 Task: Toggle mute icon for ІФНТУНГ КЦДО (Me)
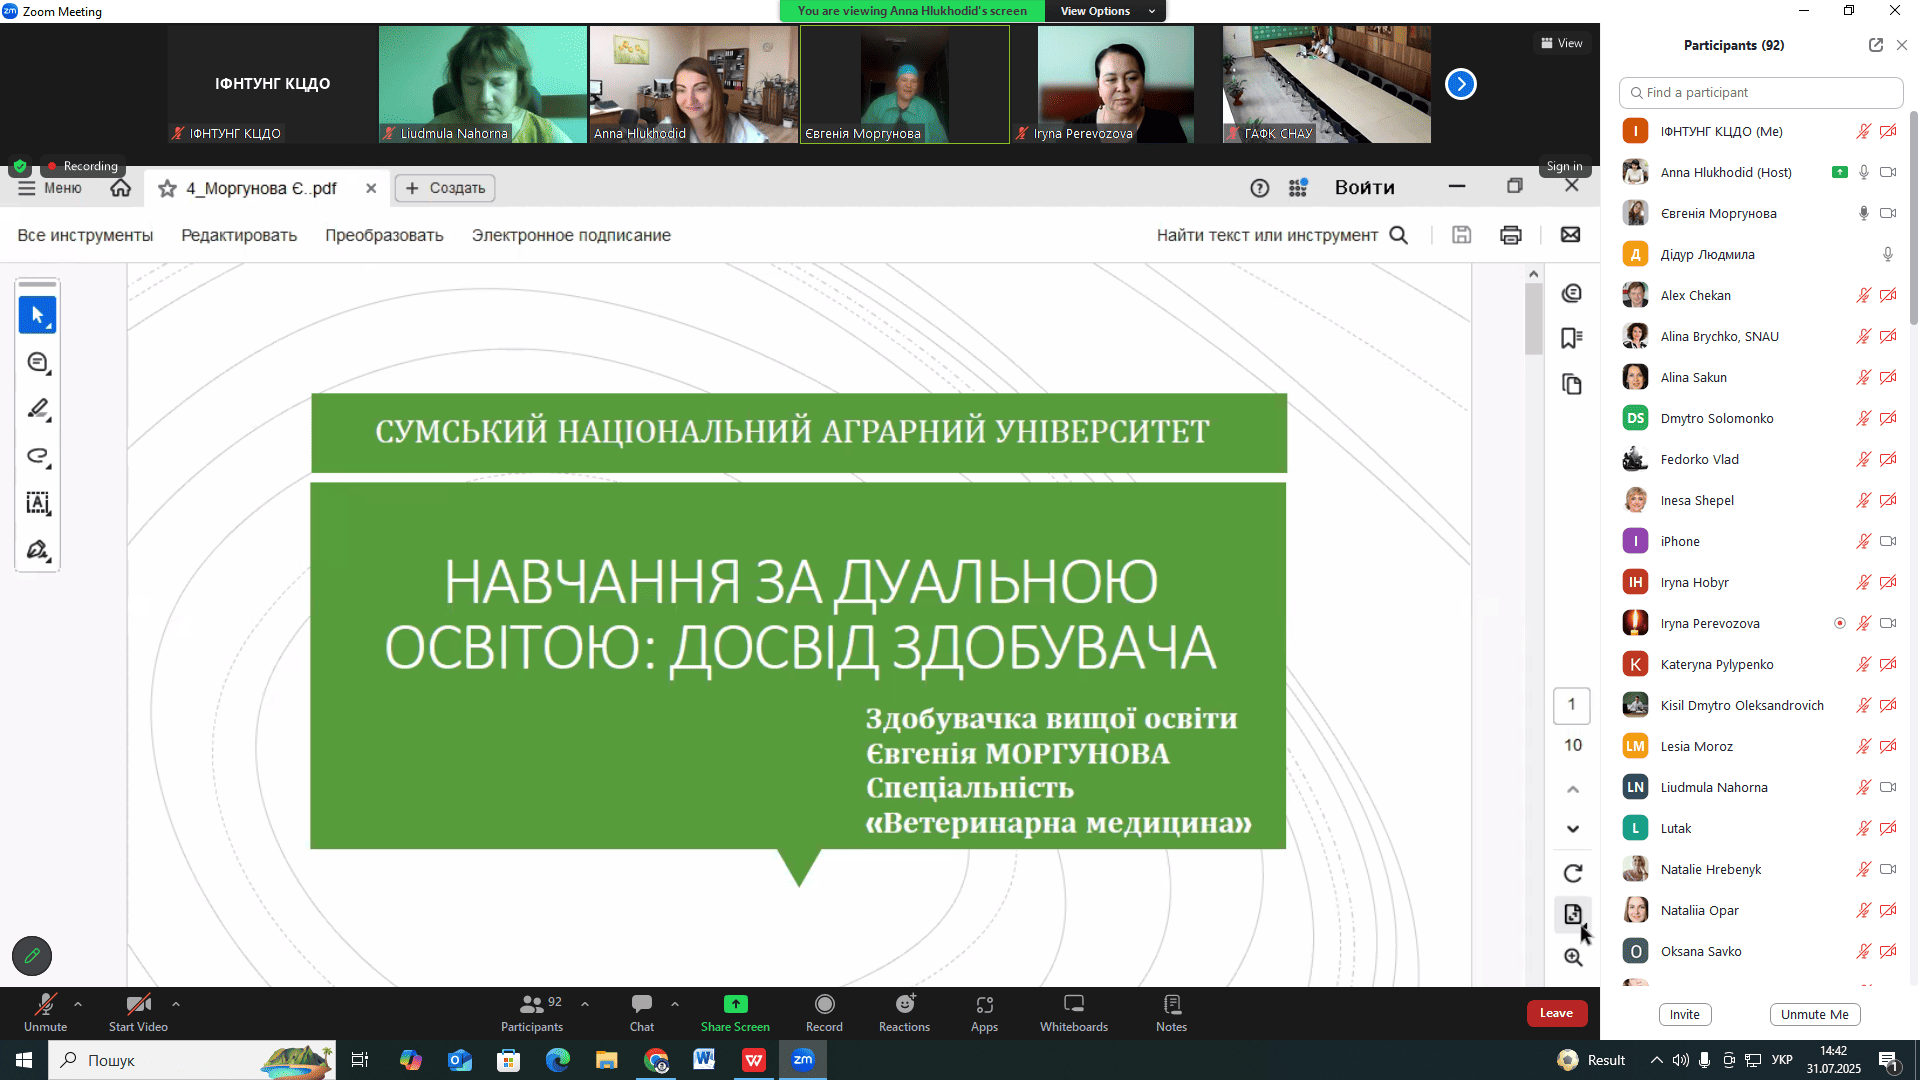click(x=1864, y=132)
